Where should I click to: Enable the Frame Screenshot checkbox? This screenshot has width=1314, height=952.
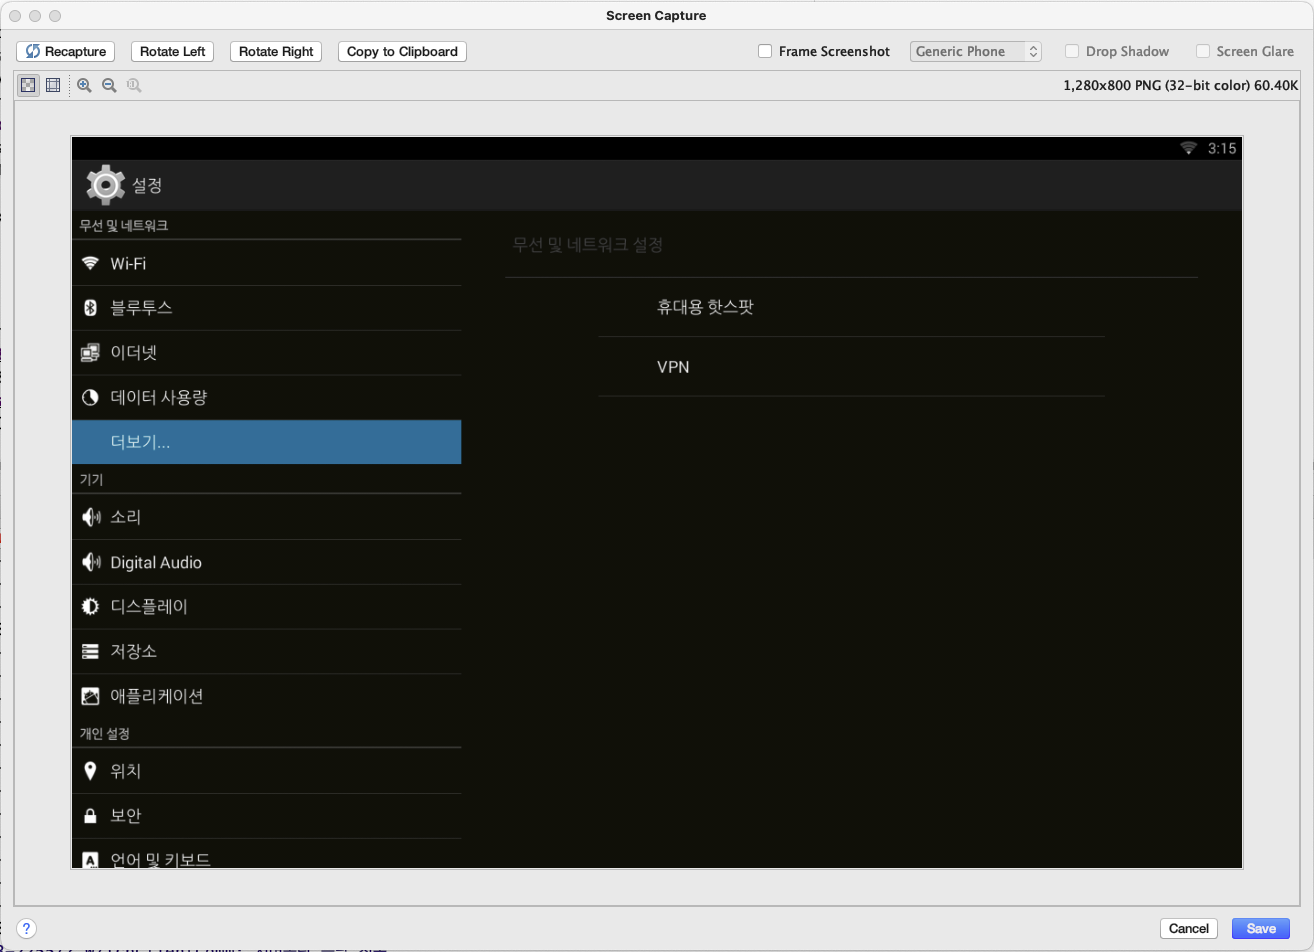point(765,51)
